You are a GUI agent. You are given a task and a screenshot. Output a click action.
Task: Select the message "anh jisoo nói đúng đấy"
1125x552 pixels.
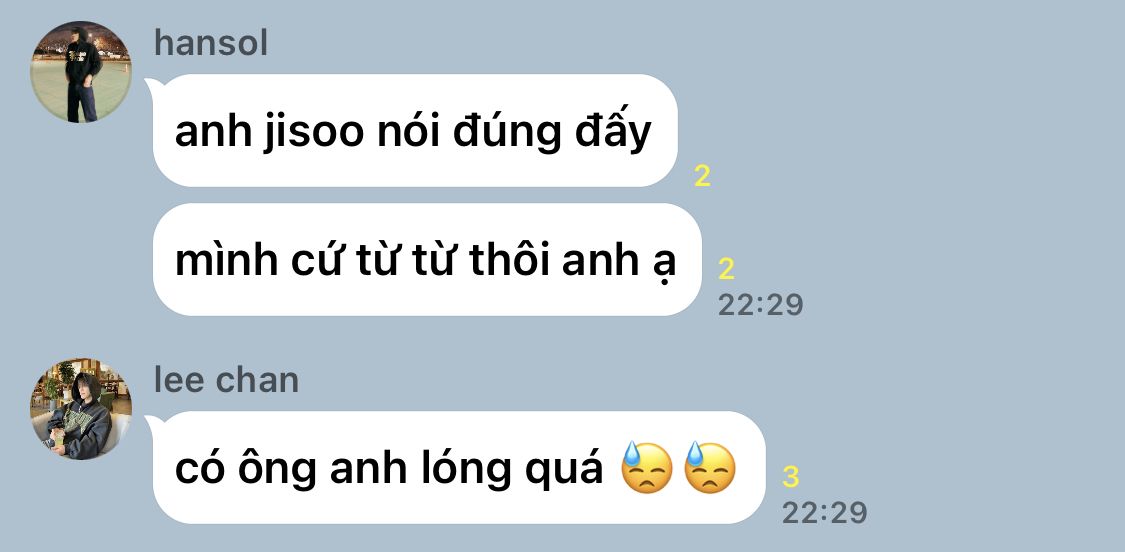click(x=415, y=131)
